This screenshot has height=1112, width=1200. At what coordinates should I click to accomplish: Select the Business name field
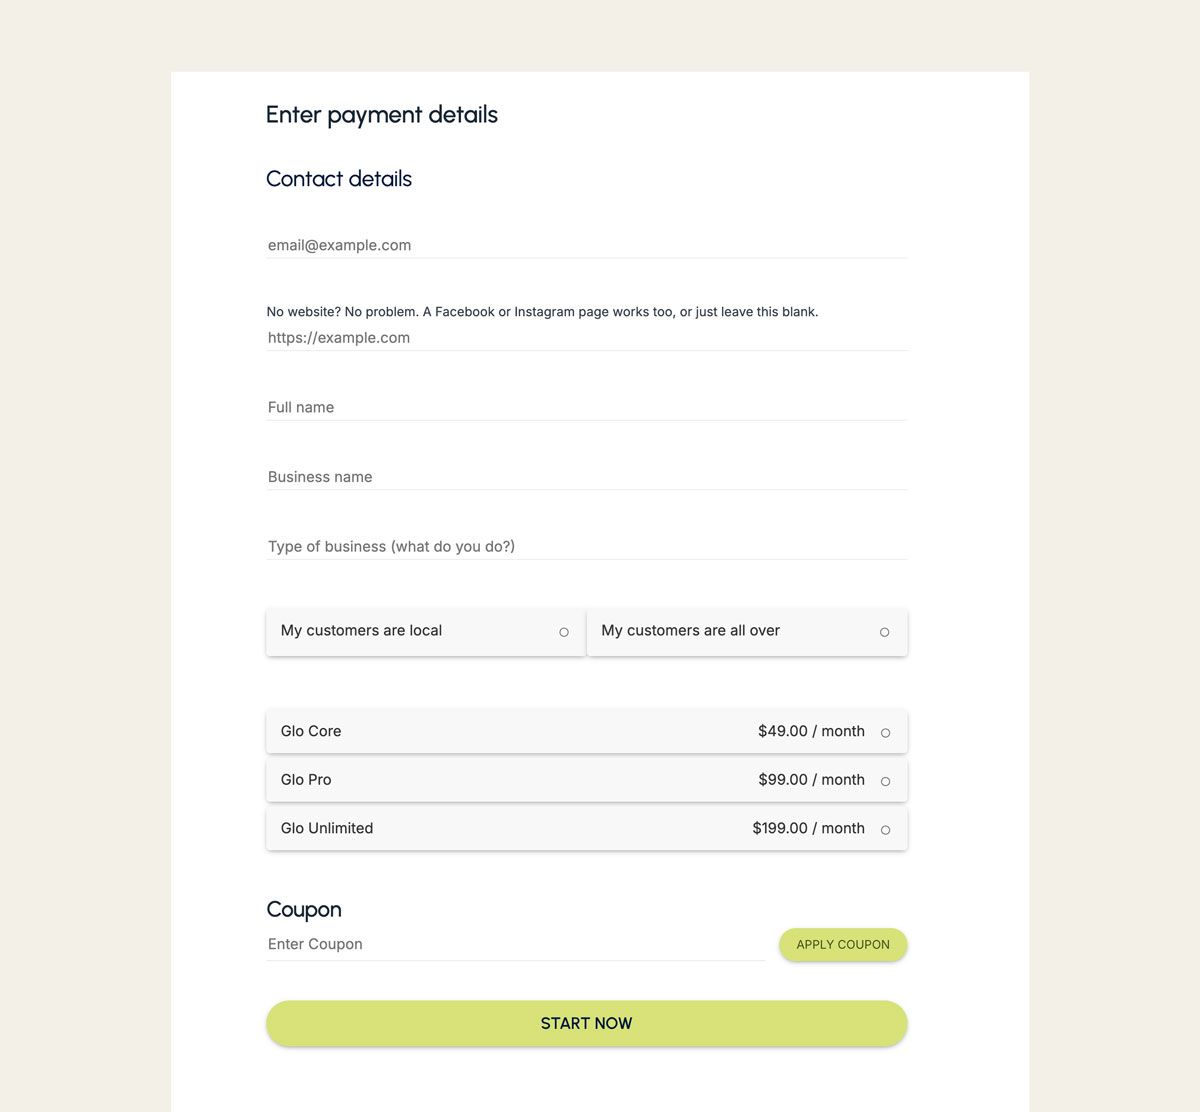tap(586, 477)
